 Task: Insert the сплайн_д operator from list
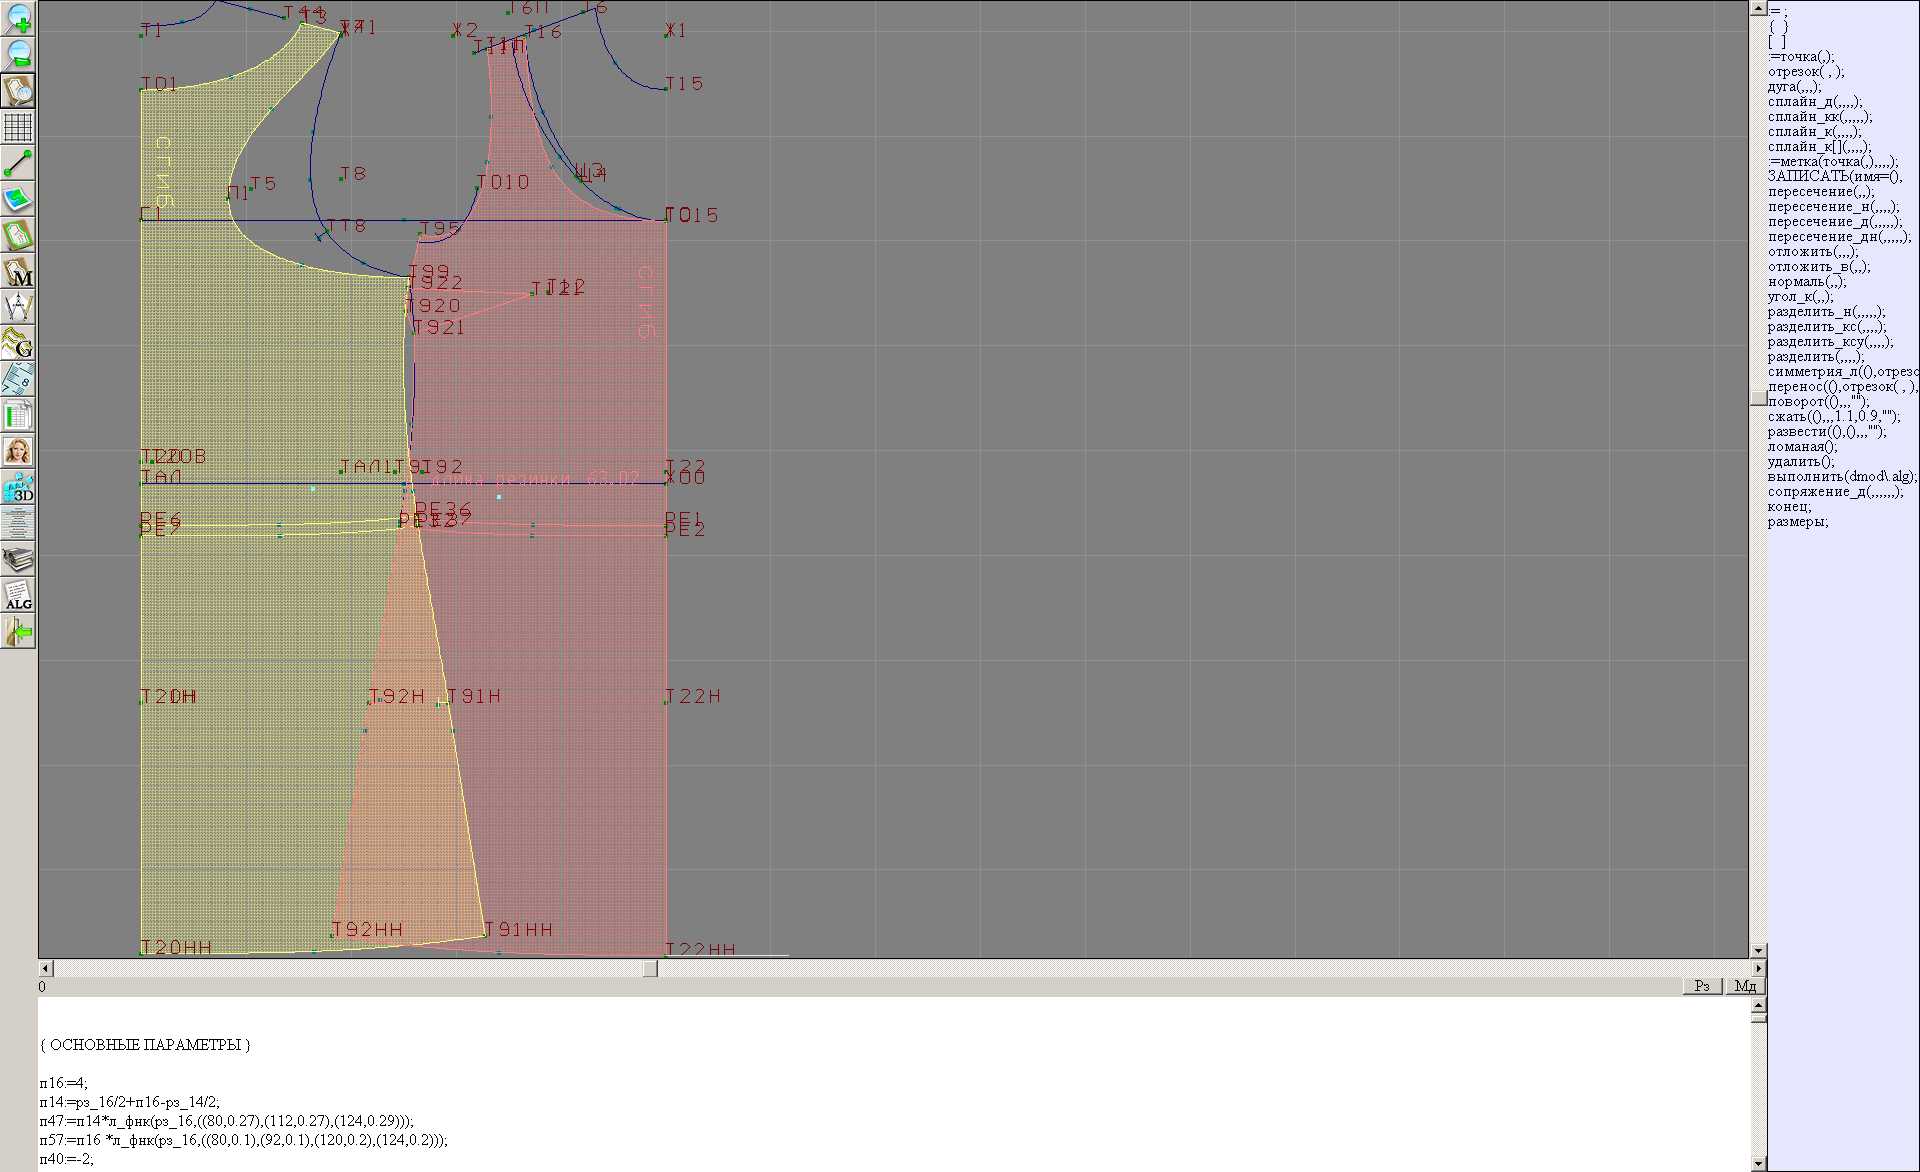(x=1814, y=102)
